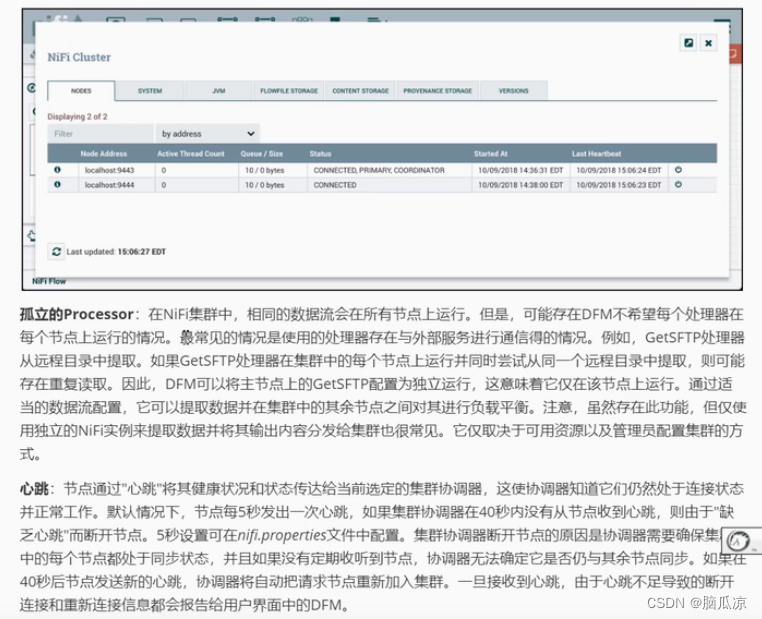Click the 'NiFi Flow' breadcrumb behind dialog
Screen dimensions: 762x619
coord(49,281)
